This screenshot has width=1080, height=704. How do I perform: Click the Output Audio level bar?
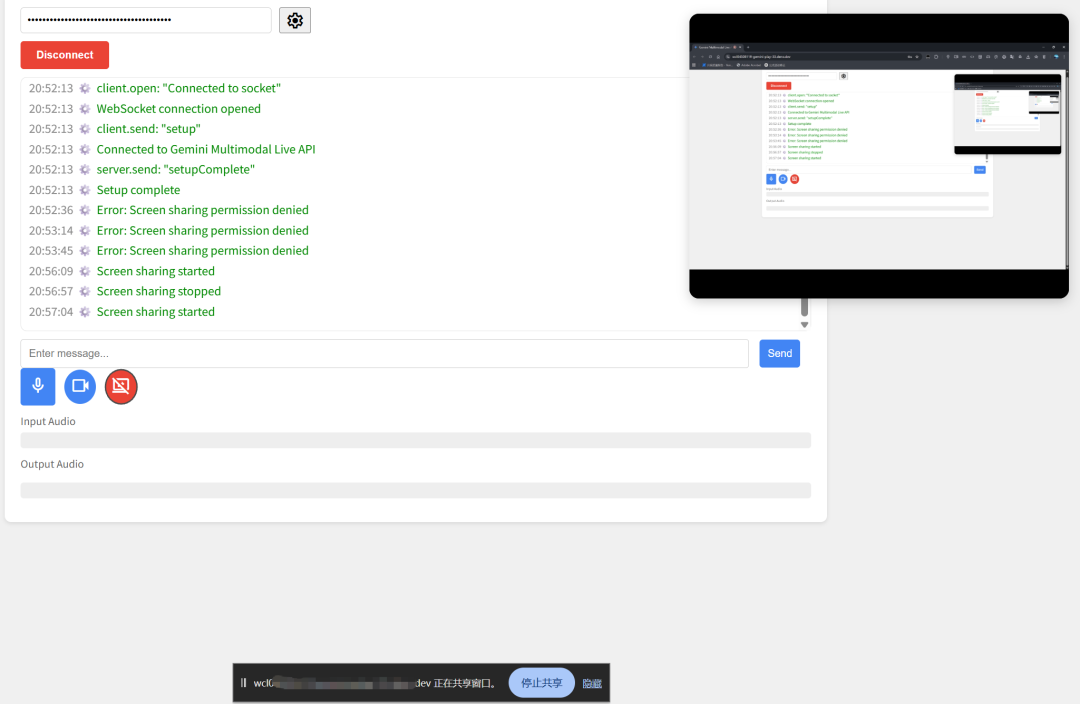(x=415, y=490)
